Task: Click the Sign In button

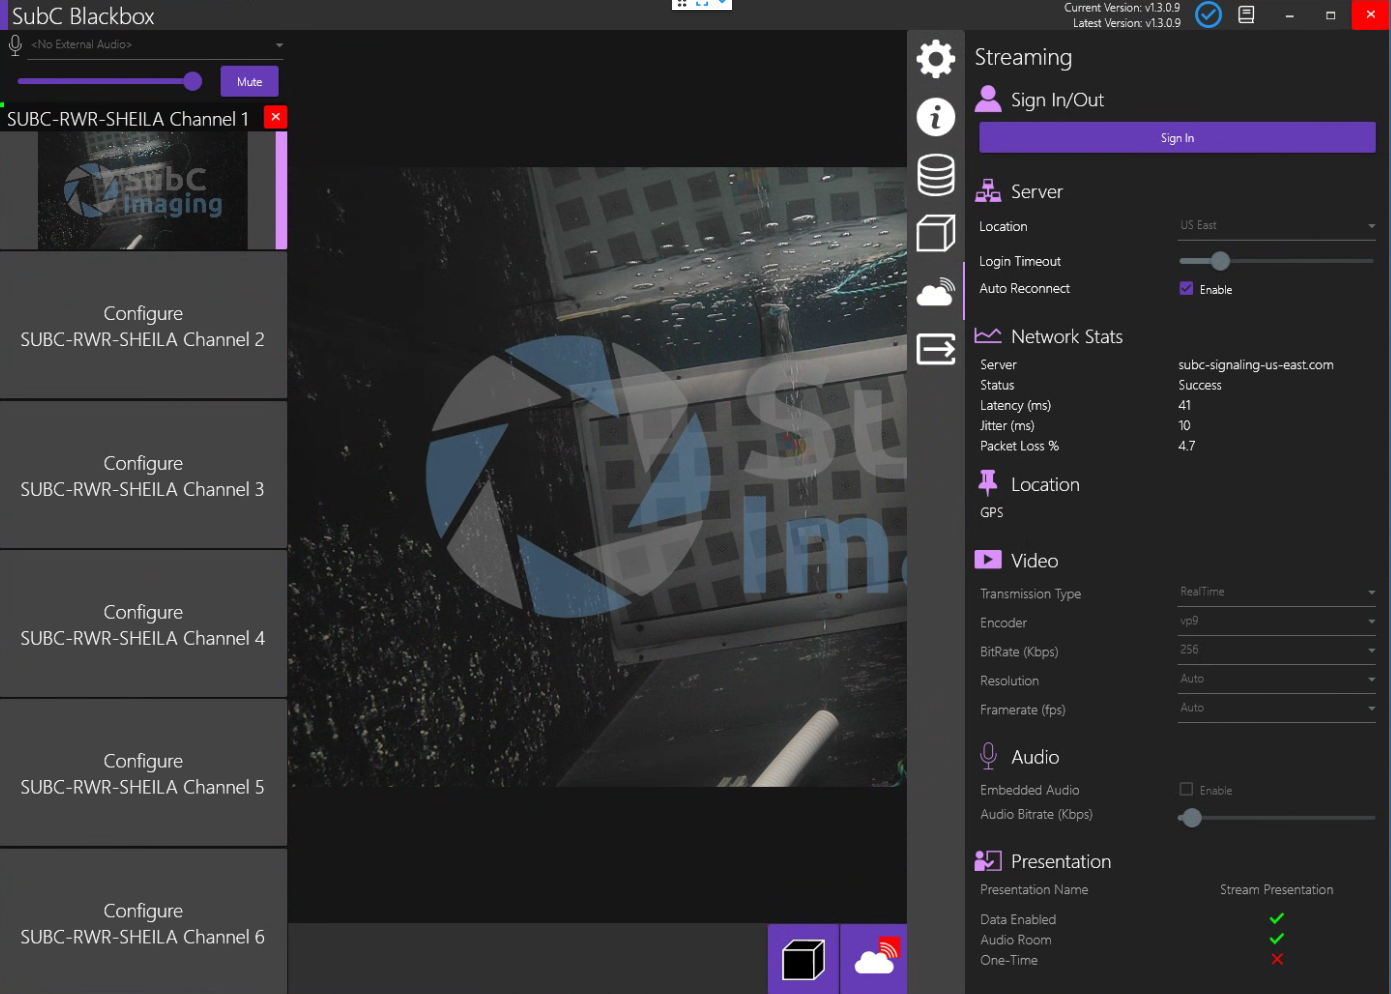Action: click(1176, 138)
